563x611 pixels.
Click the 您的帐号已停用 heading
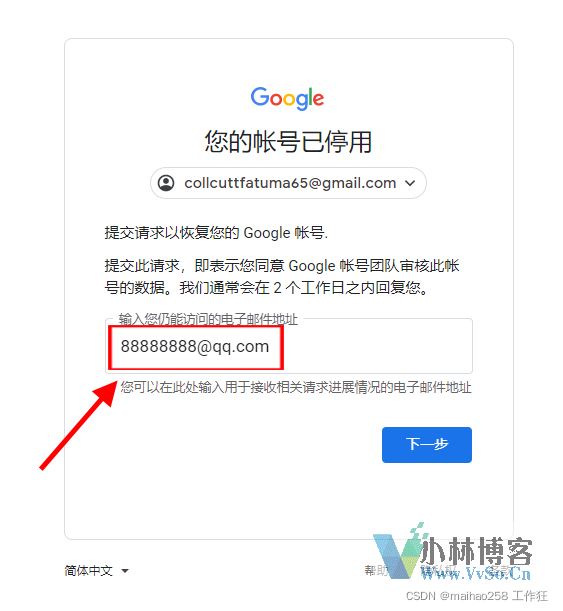tap(288, 142)
